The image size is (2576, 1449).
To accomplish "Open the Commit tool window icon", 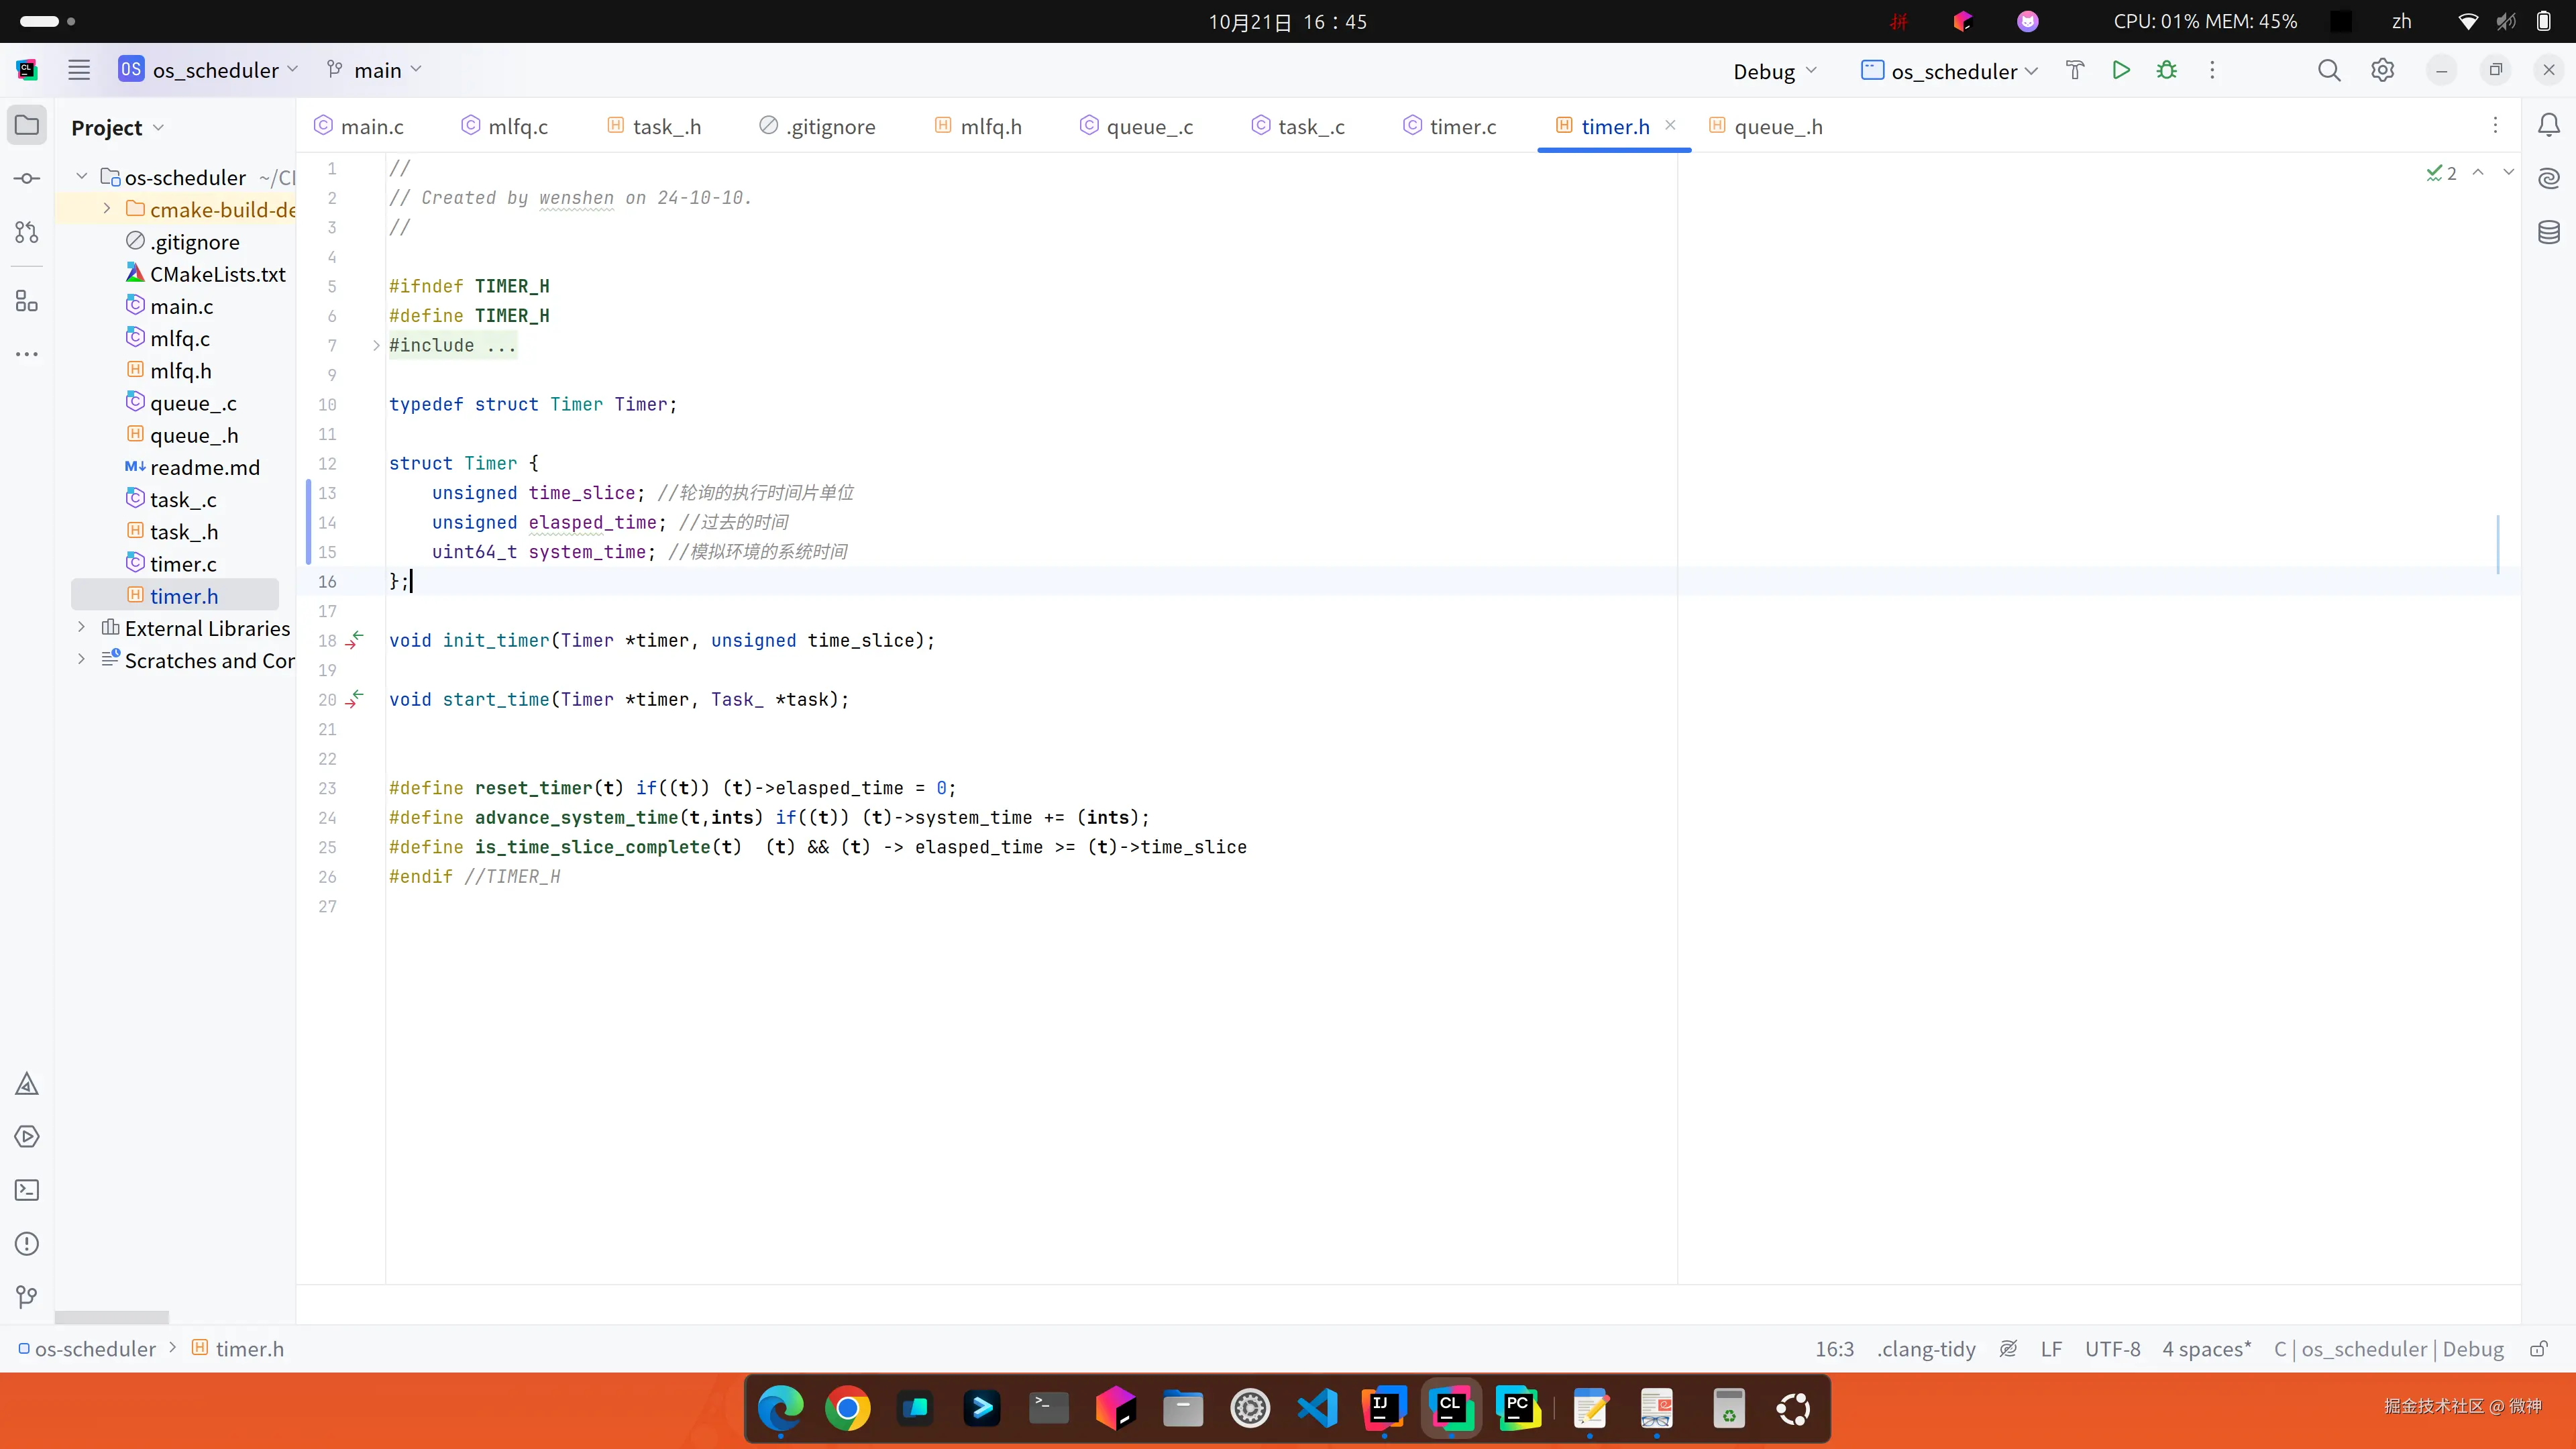I will 27,179.
